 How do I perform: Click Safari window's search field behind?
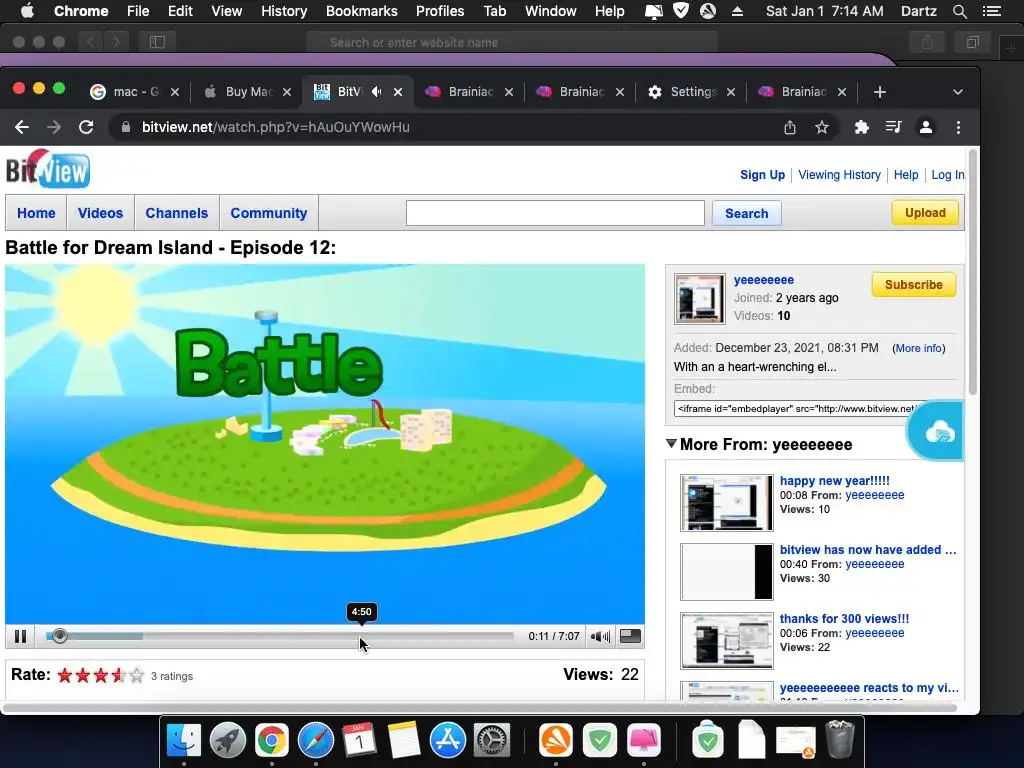(512, 42)
